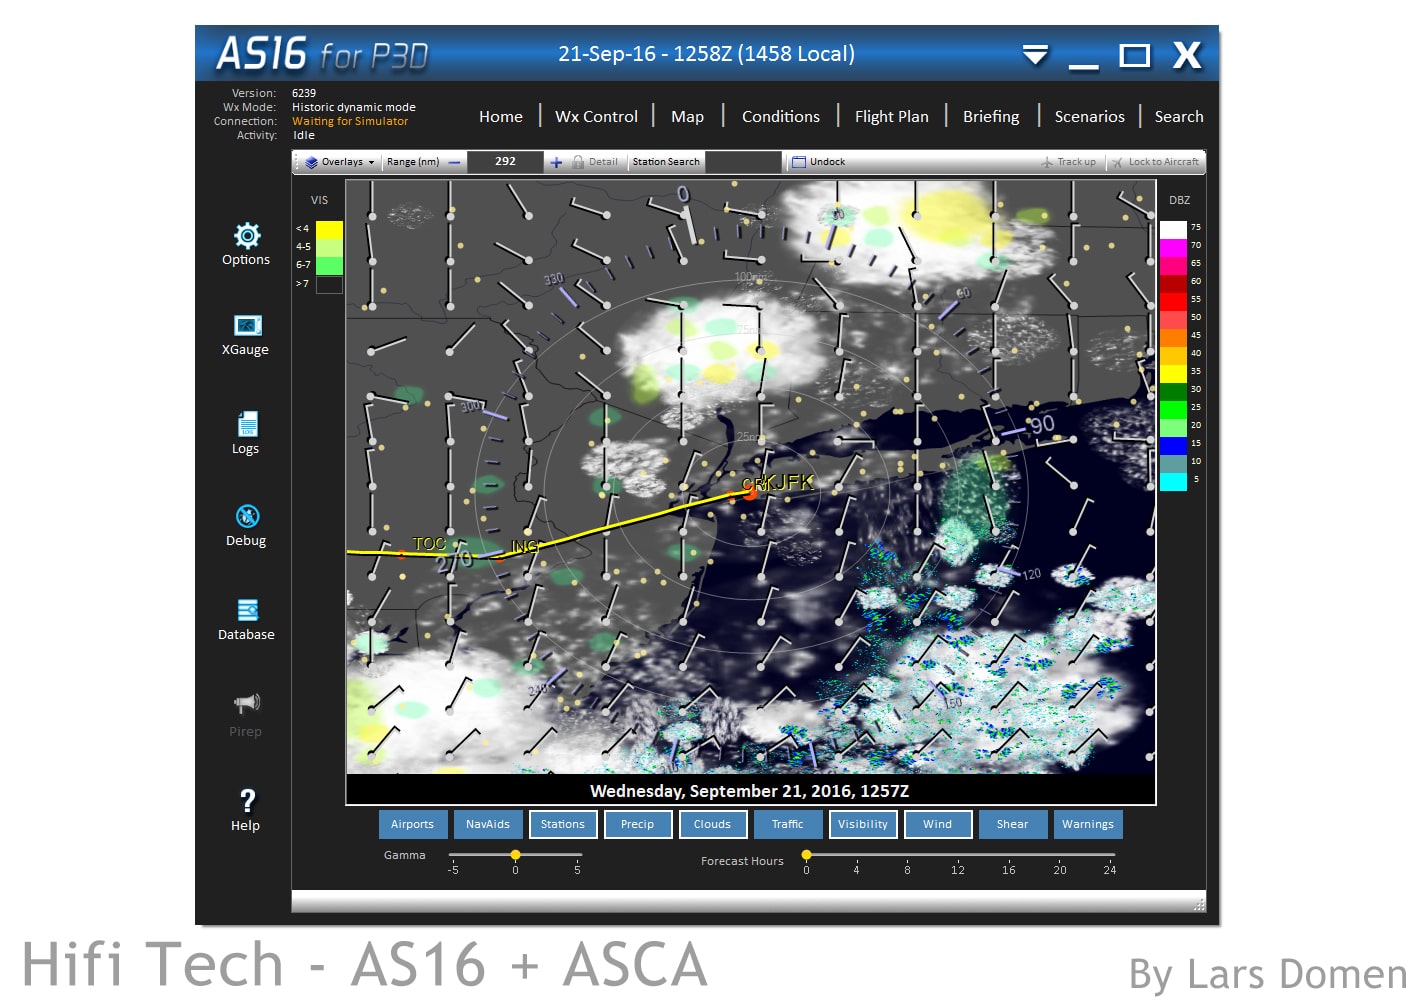Open the title bar dropdown arrow menu
This screenshot has height=1004, width=1416.
1035,54
